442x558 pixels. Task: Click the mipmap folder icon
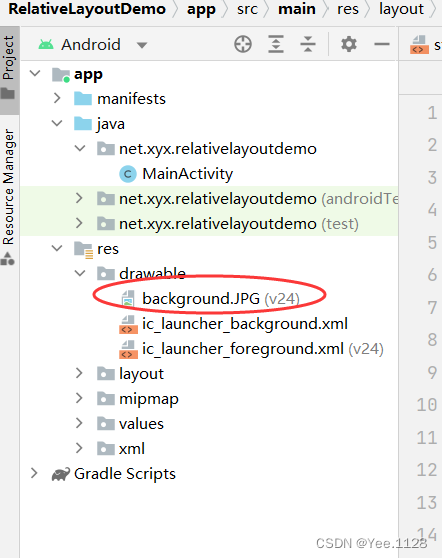[106, 399]
